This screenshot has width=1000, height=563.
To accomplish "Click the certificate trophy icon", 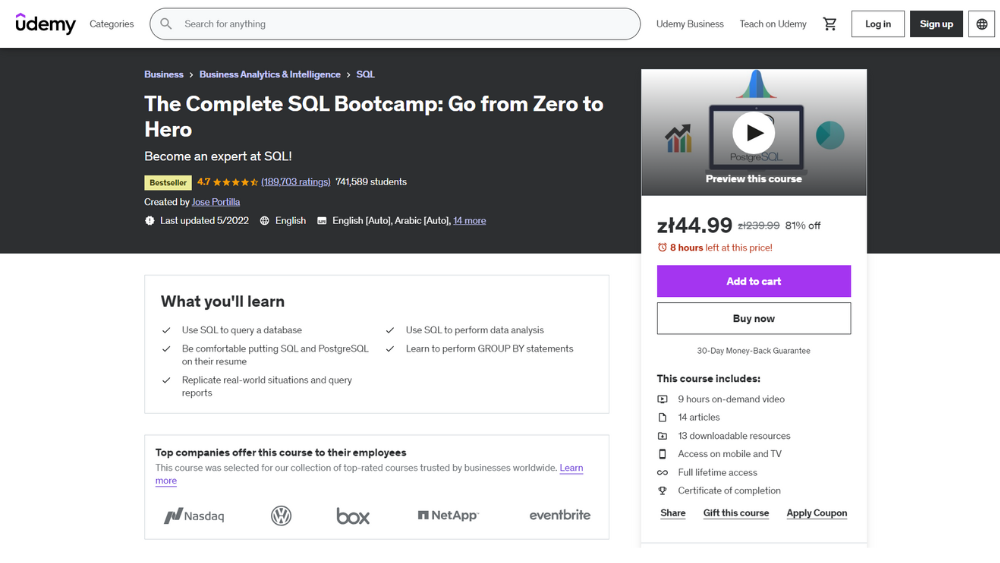I will pyautogui.click(x=663, y=490).
